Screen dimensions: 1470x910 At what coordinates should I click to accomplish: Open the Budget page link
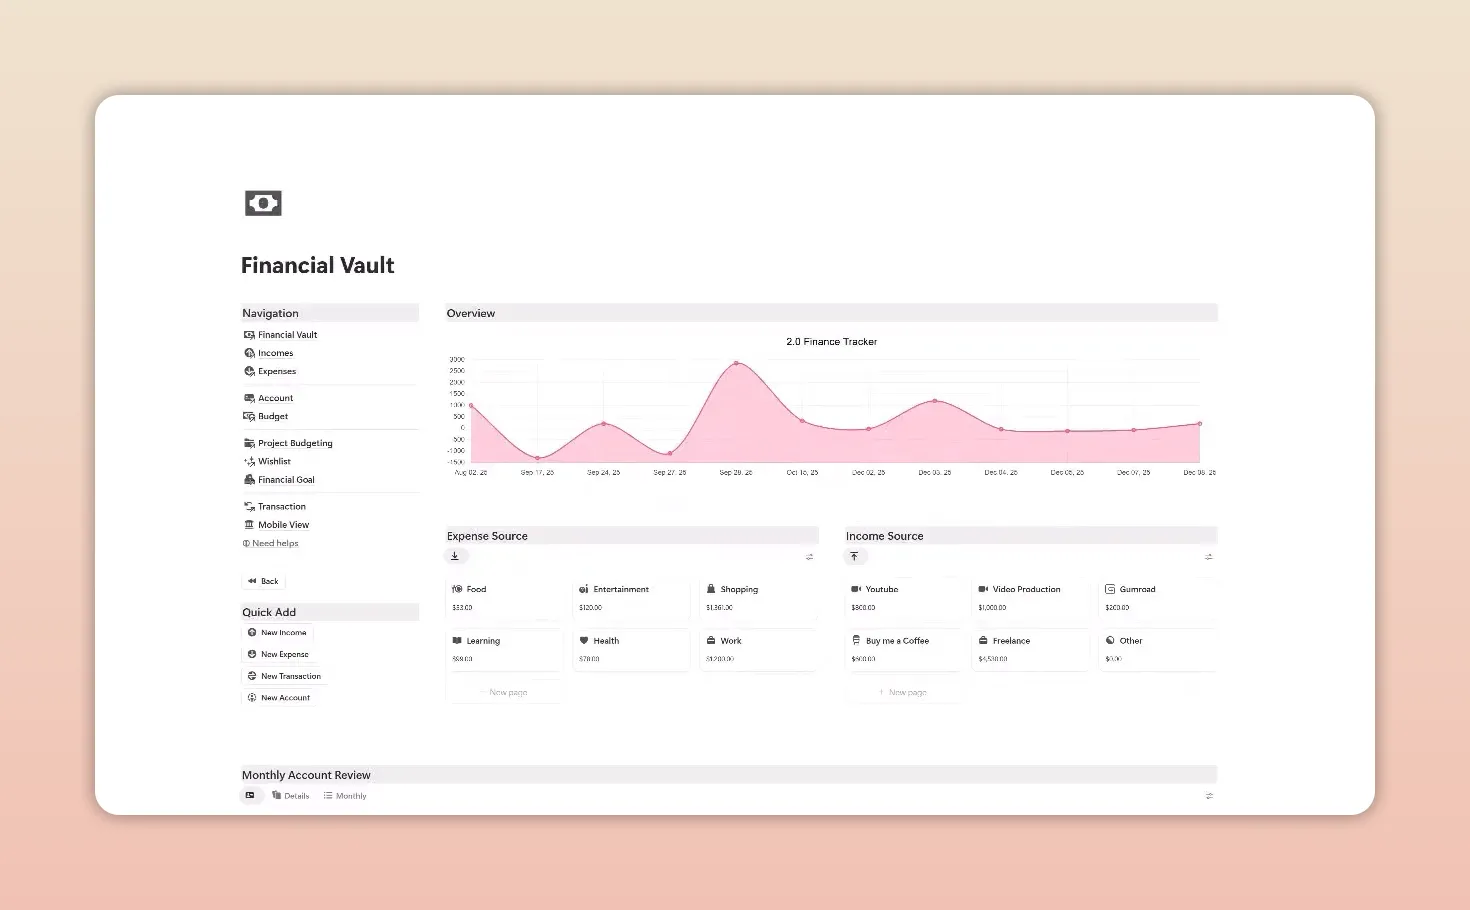click(266, 416)
